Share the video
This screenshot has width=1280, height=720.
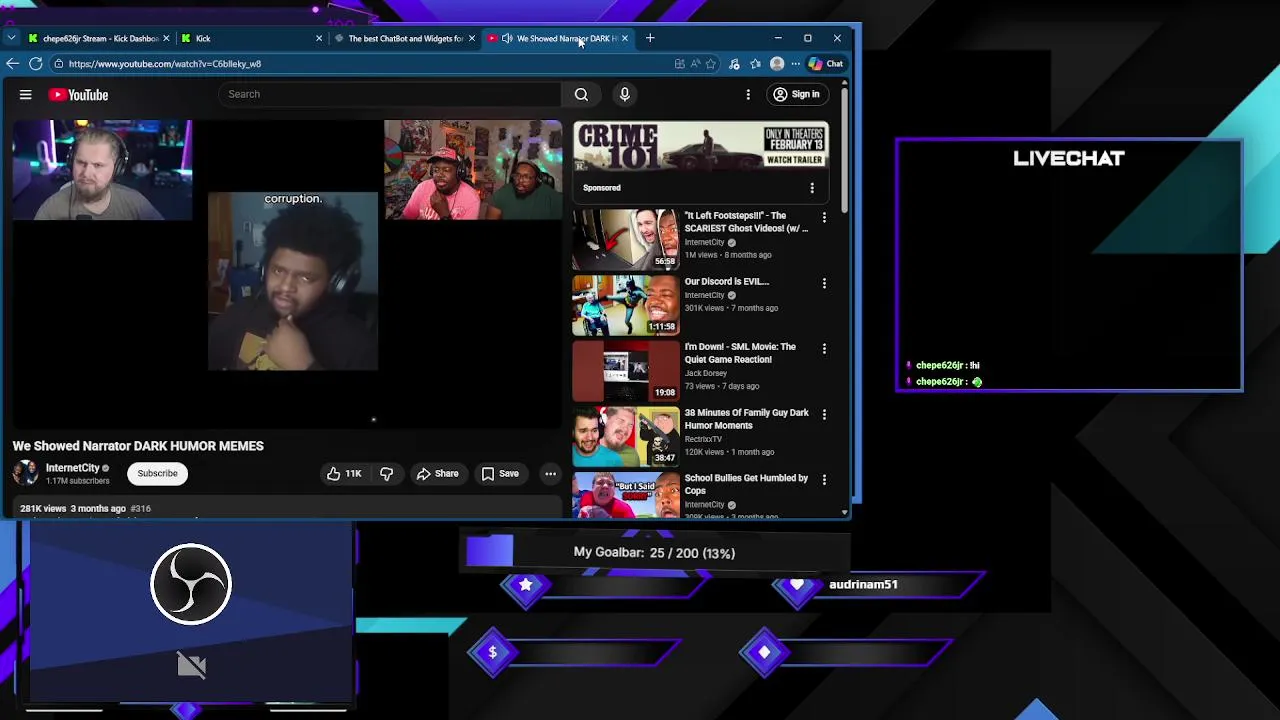[437, 474]
